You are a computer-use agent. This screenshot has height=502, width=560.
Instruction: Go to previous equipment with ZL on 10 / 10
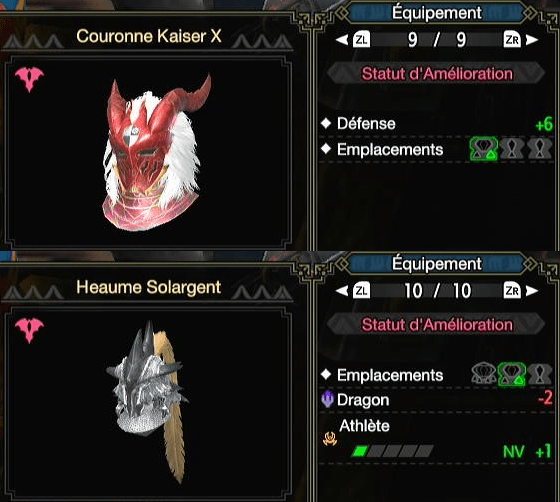[353, 291]
